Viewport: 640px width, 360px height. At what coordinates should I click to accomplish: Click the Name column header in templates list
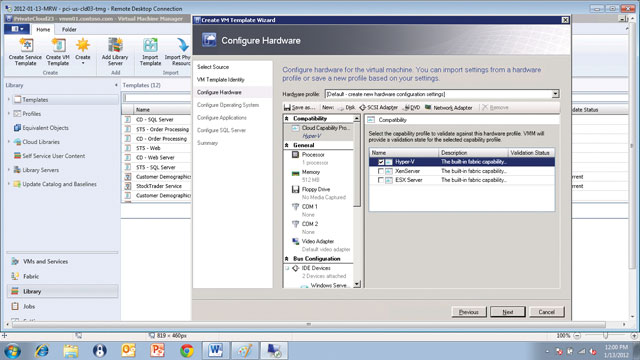point(162,110)
